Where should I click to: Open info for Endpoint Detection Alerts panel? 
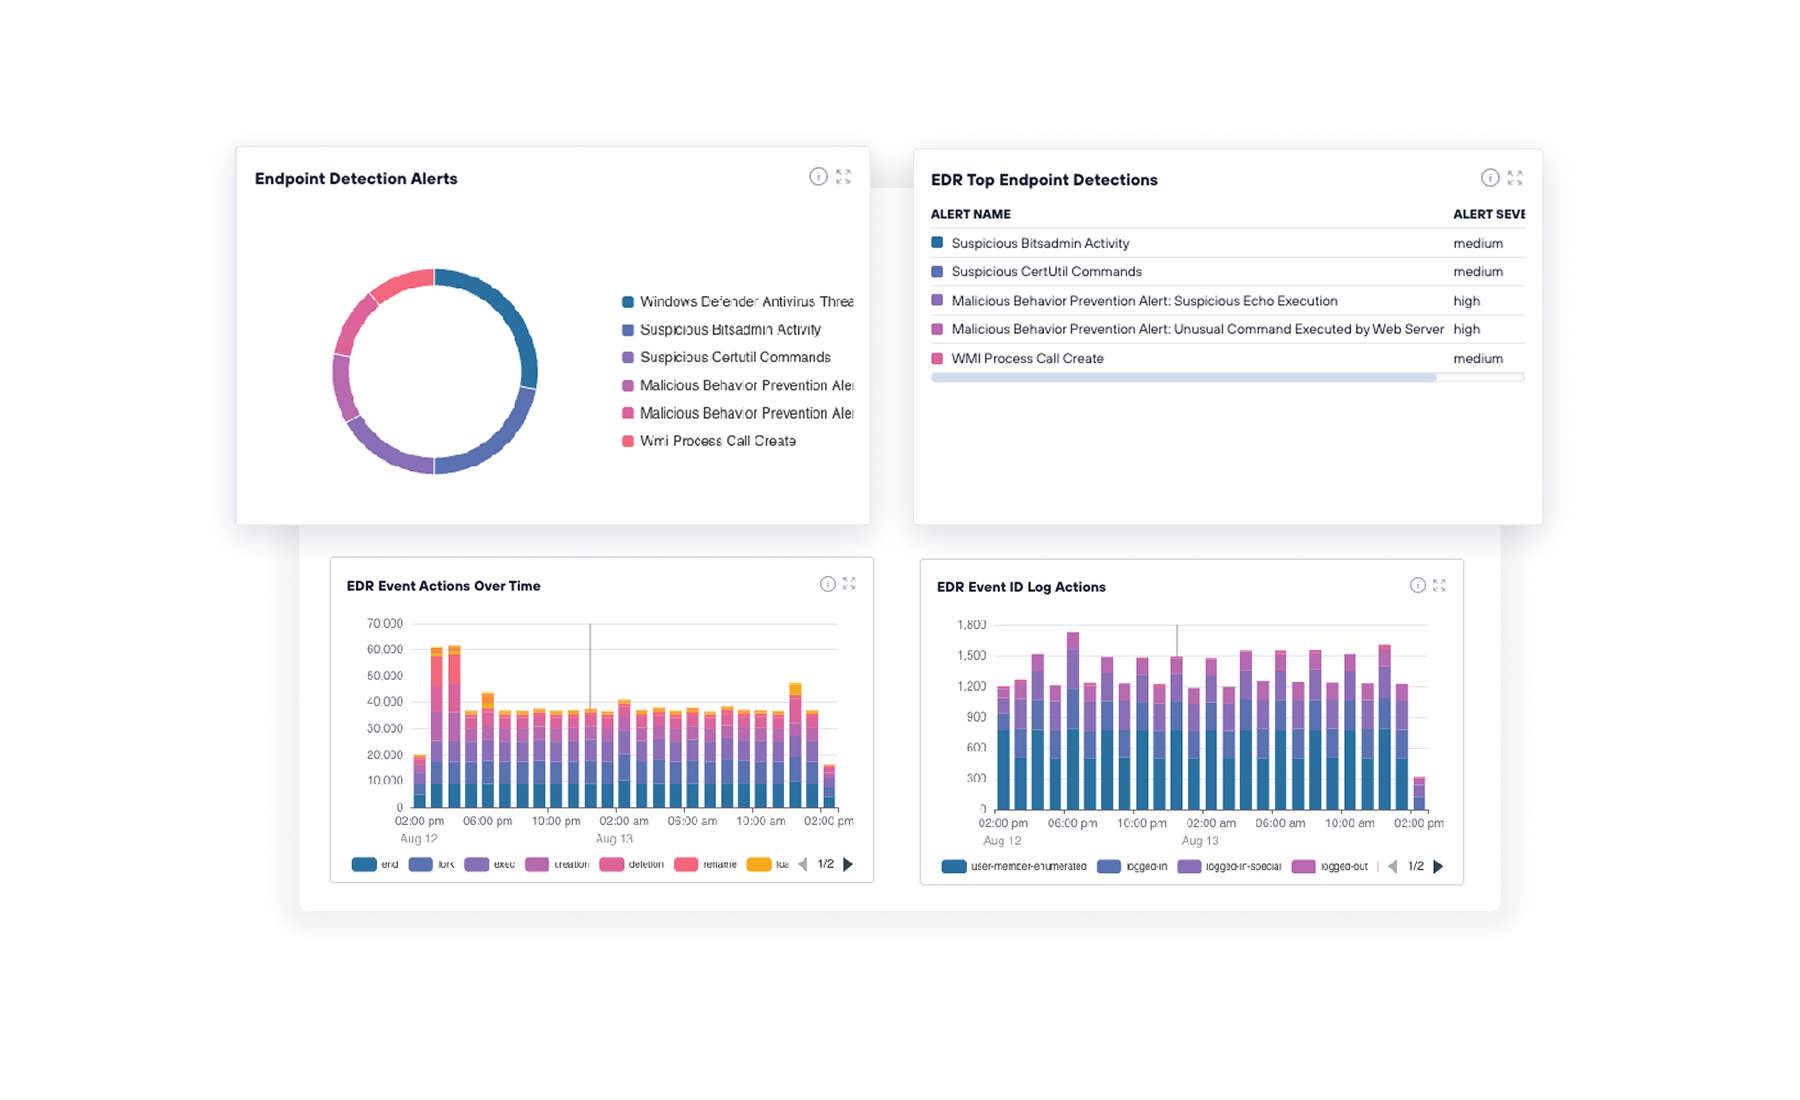click(x=818, y=177)
